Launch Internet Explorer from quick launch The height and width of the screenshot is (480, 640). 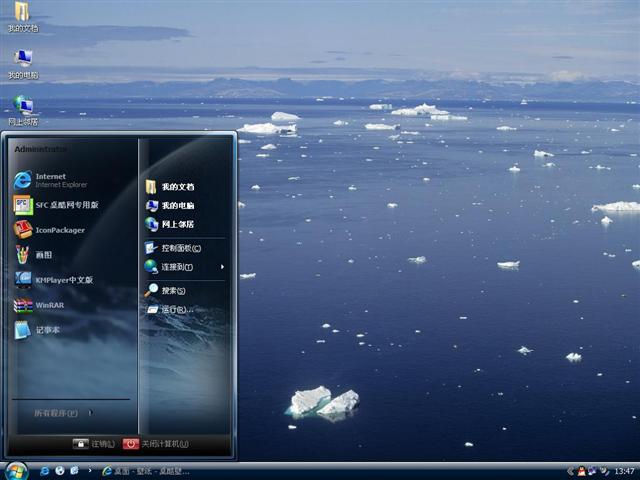tap(44, 471)
